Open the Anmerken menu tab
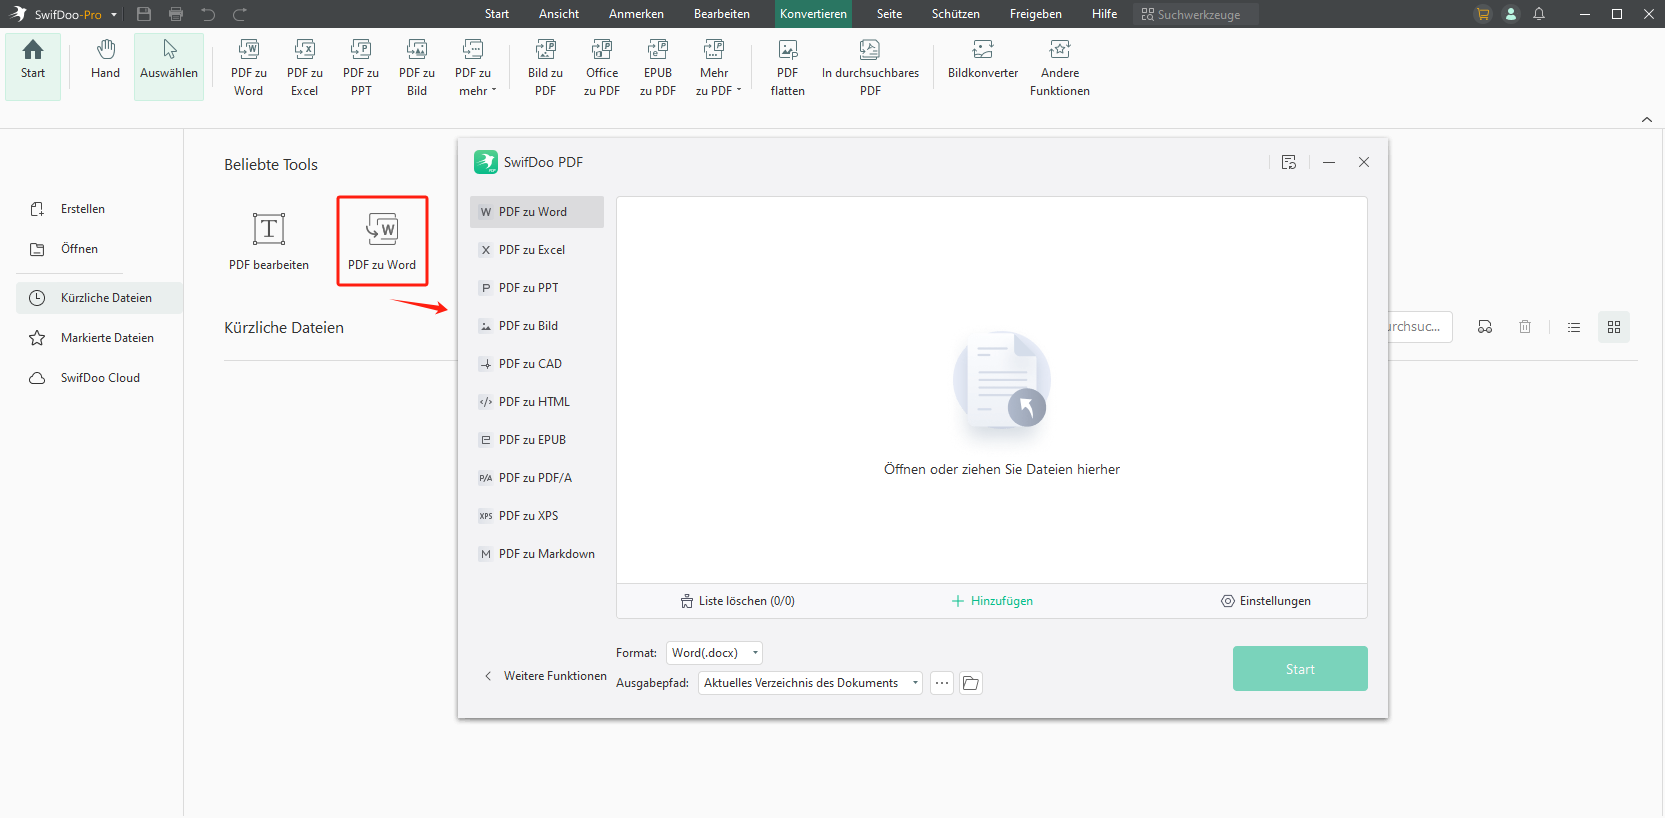 (636, 14)
